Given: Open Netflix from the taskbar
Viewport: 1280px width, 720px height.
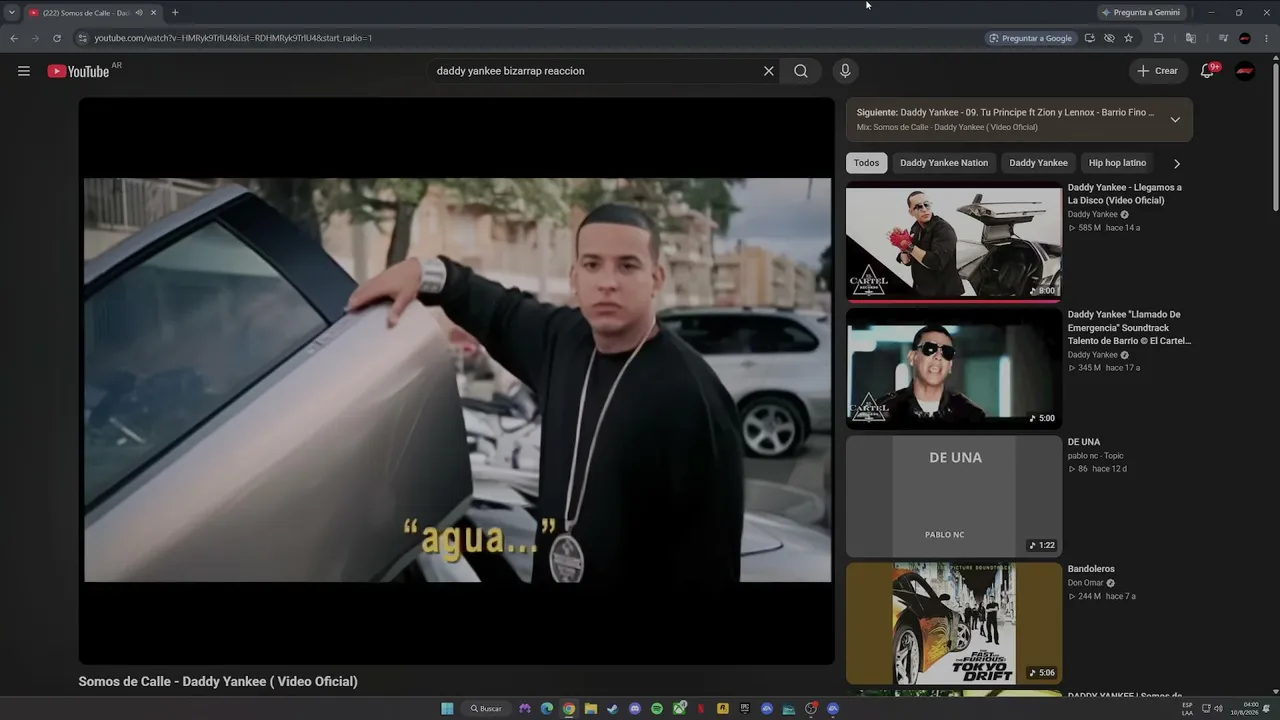Looking at the screenshot, I should click(x=701, y=709).
